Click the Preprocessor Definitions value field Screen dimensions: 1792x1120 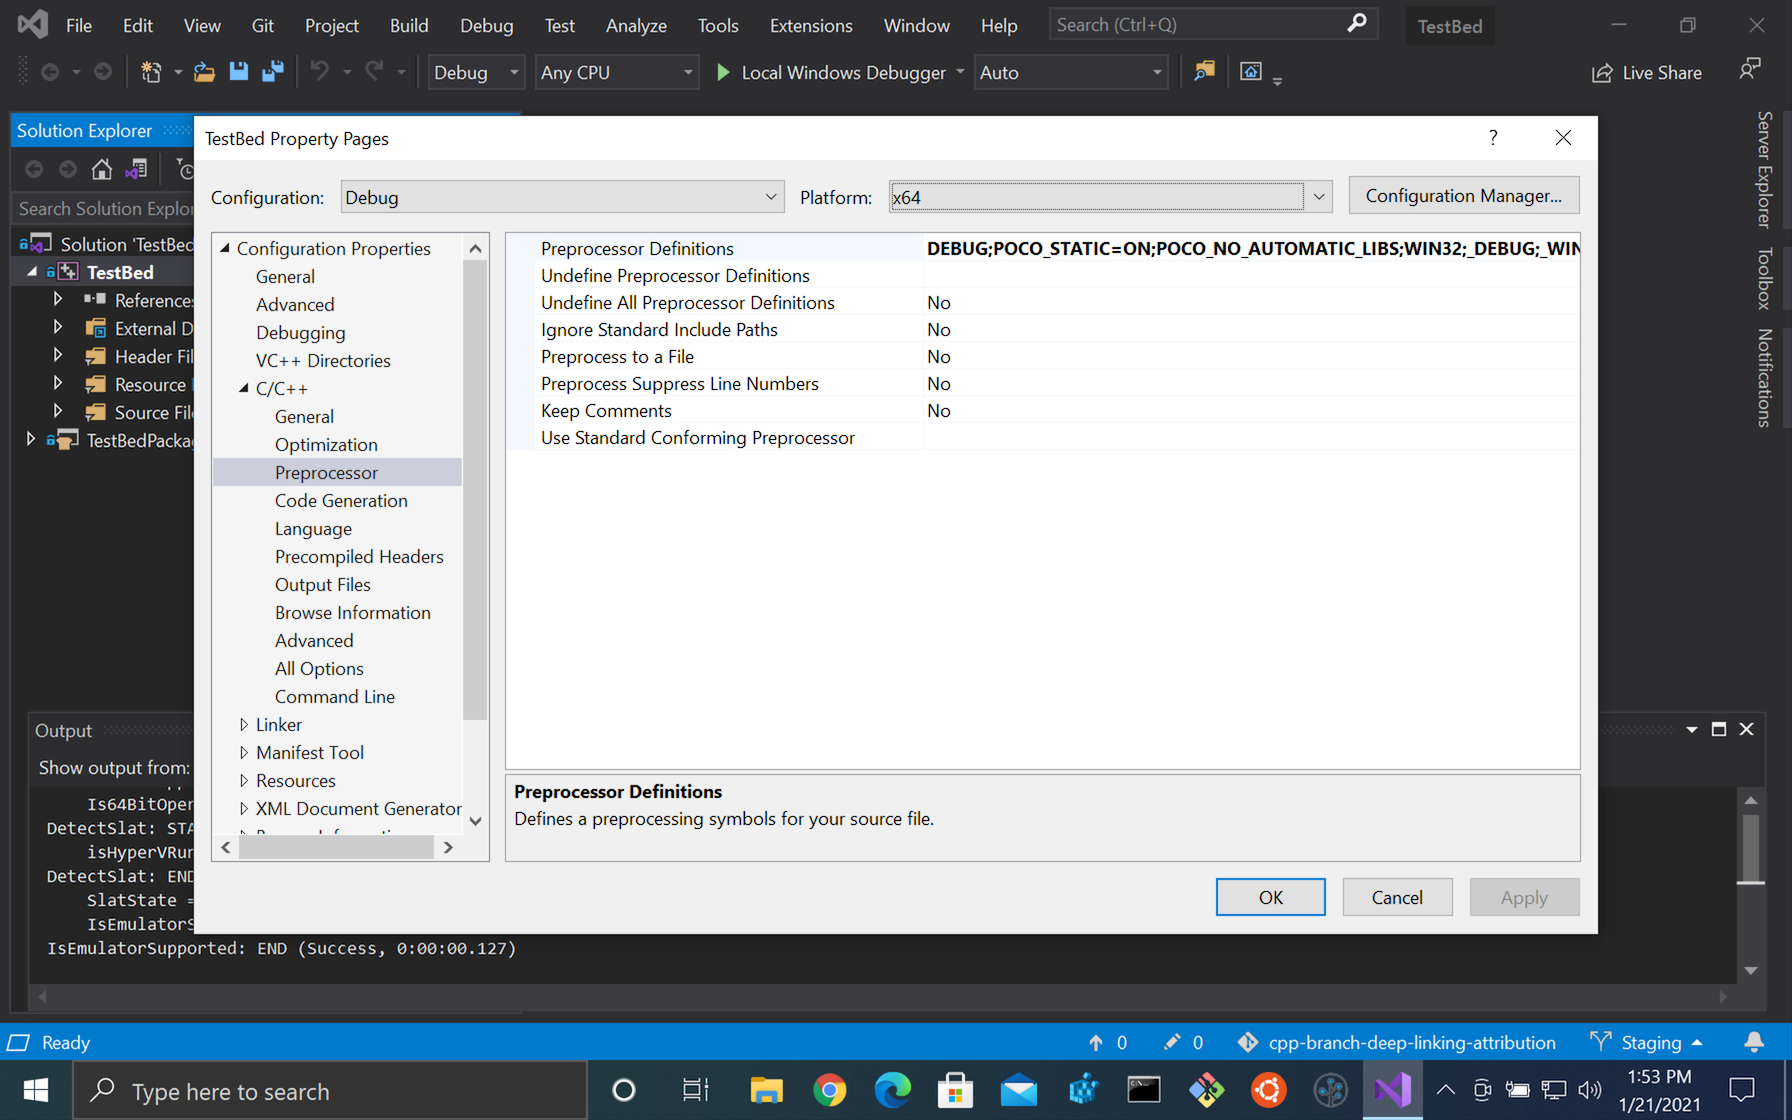[x=1251, y=248]
